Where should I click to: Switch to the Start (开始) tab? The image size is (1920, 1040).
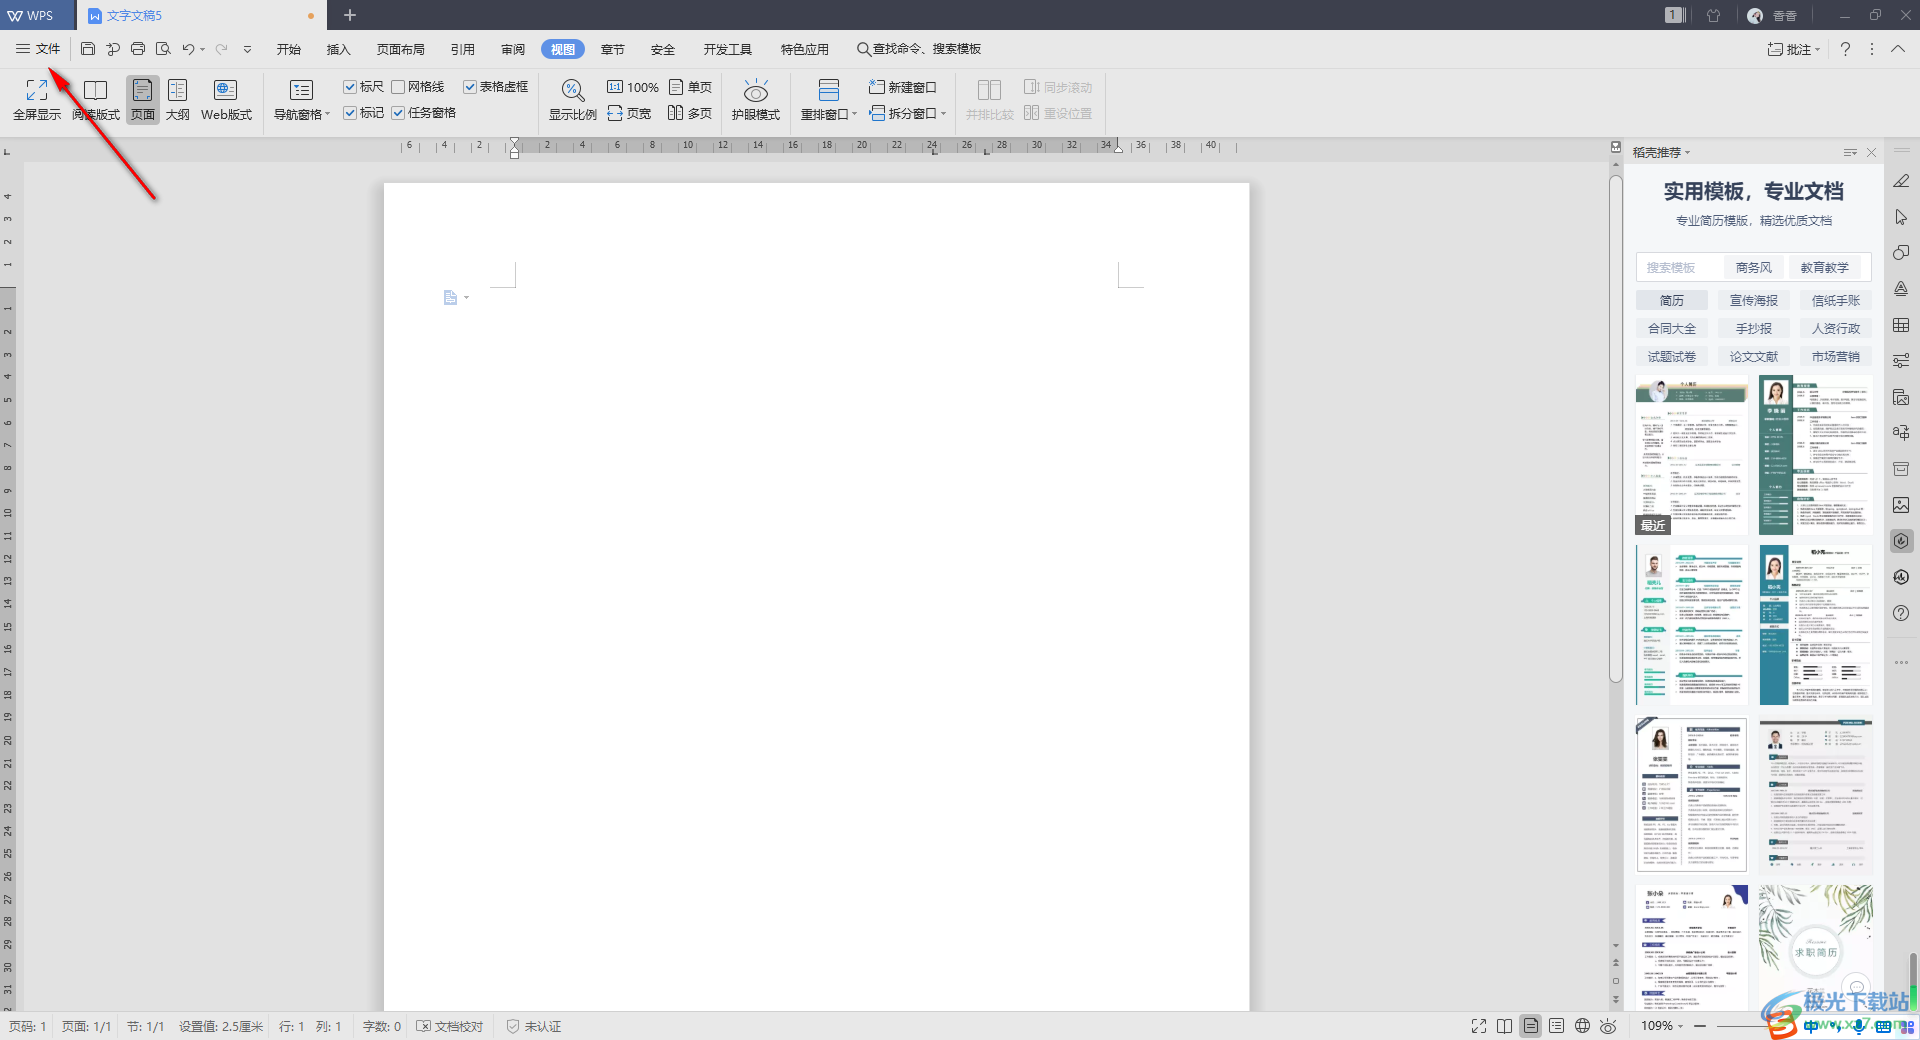pyautogui.click(x=289, y=49)
